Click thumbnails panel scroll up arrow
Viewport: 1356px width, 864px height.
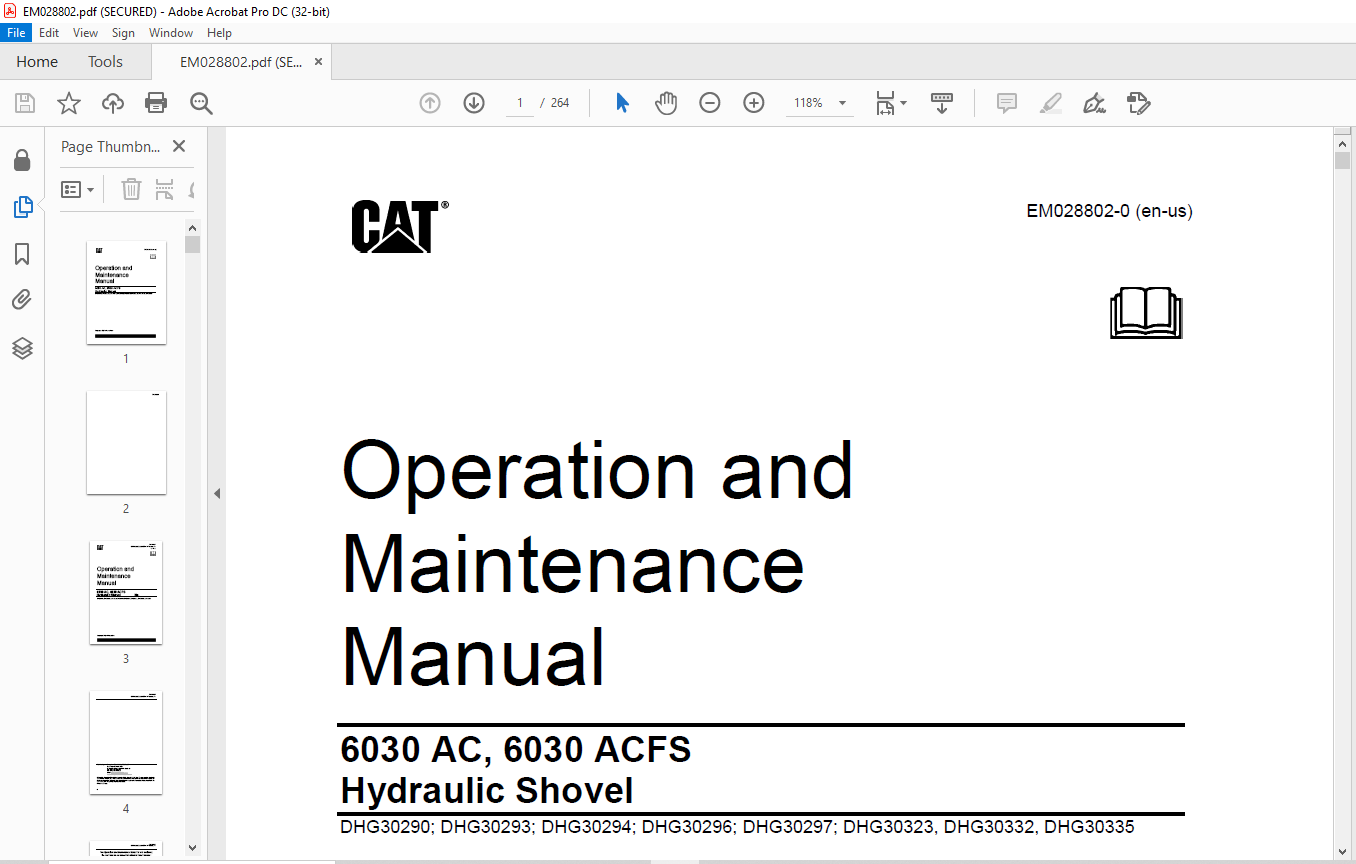193,228
